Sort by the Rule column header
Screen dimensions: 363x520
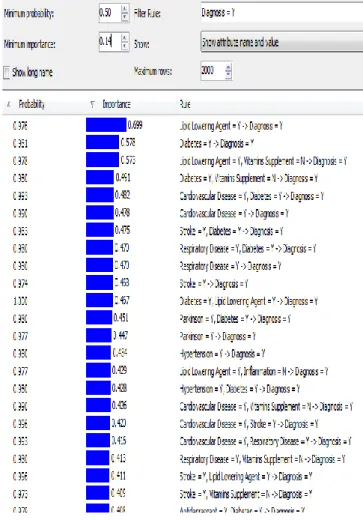click(185, 104)
